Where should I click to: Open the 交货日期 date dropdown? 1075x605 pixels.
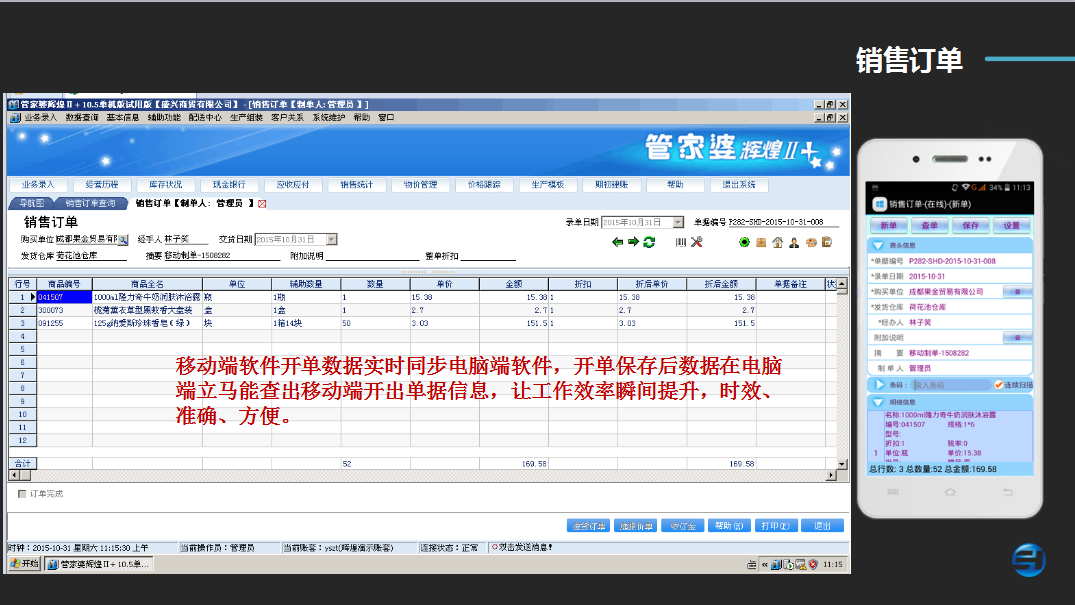(x=332, y=239)
